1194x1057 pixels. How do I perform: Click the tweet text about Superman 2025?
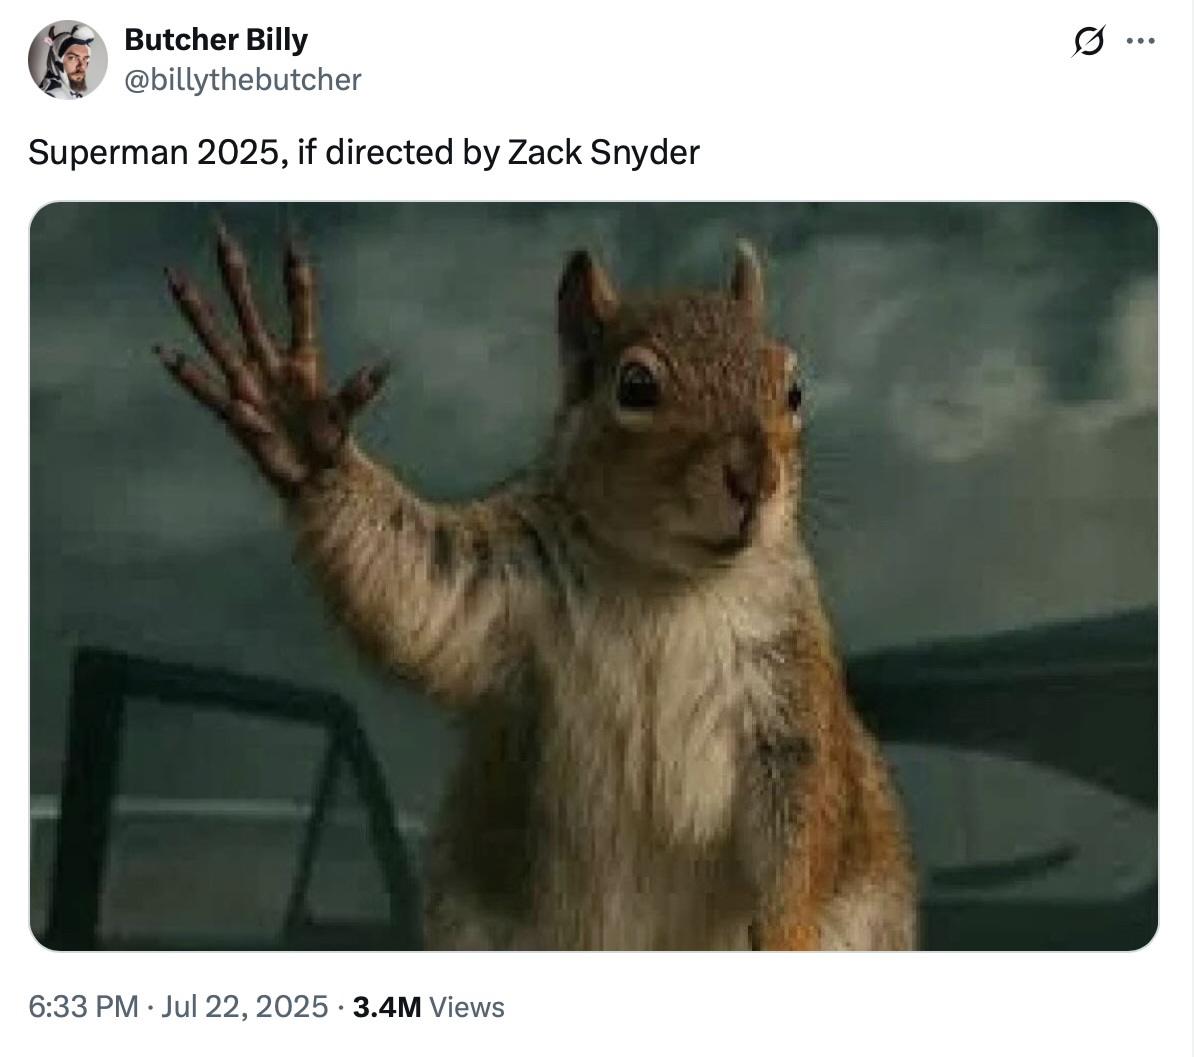click(x=364, y=152)
